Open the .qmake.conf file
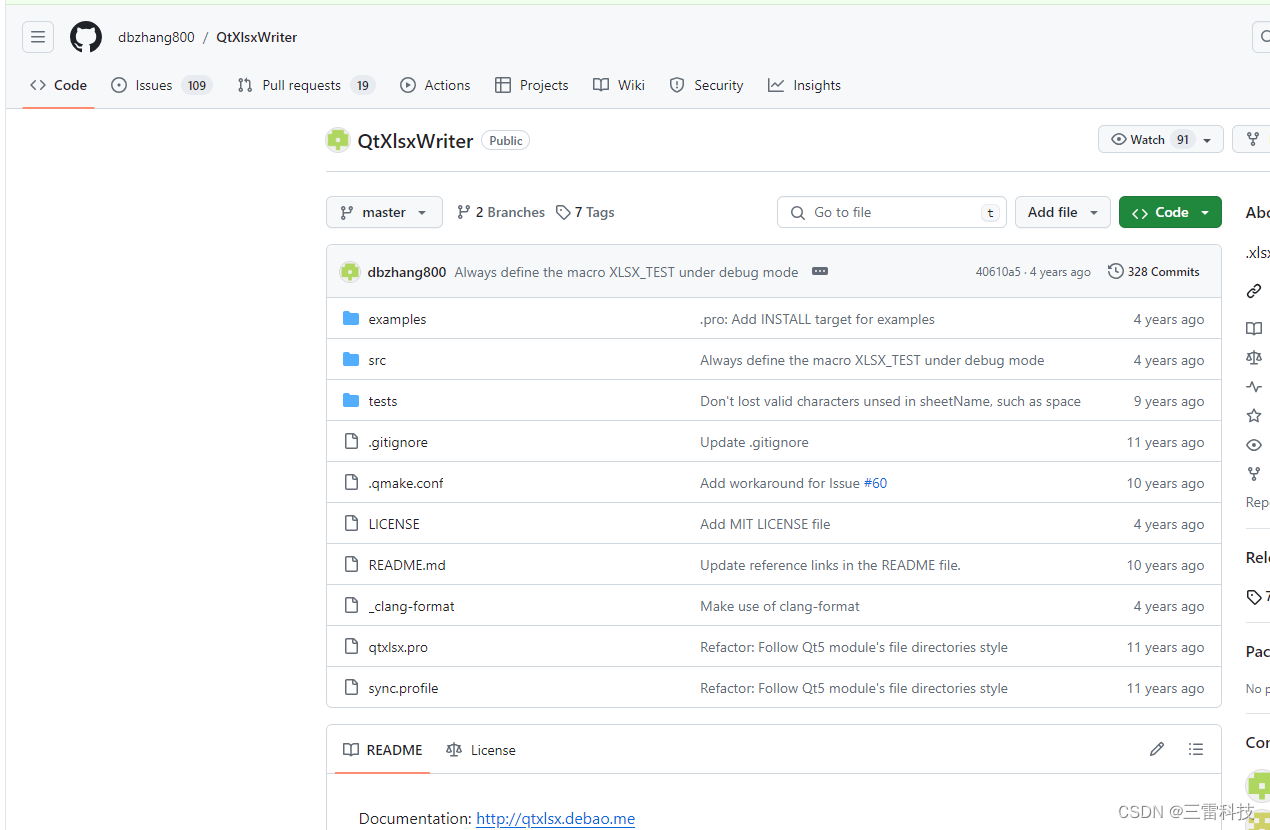The image size is (1270, 830). (406, 483)
